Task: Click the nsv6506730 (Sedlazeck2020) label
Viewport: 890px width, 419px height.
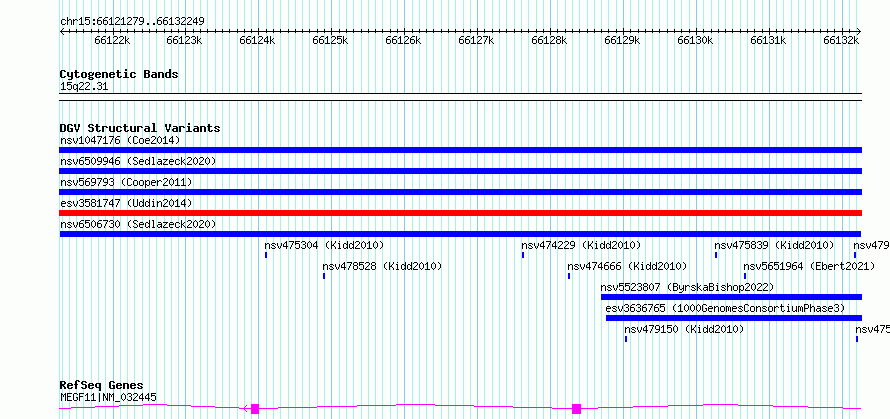Action: point(138,224)
